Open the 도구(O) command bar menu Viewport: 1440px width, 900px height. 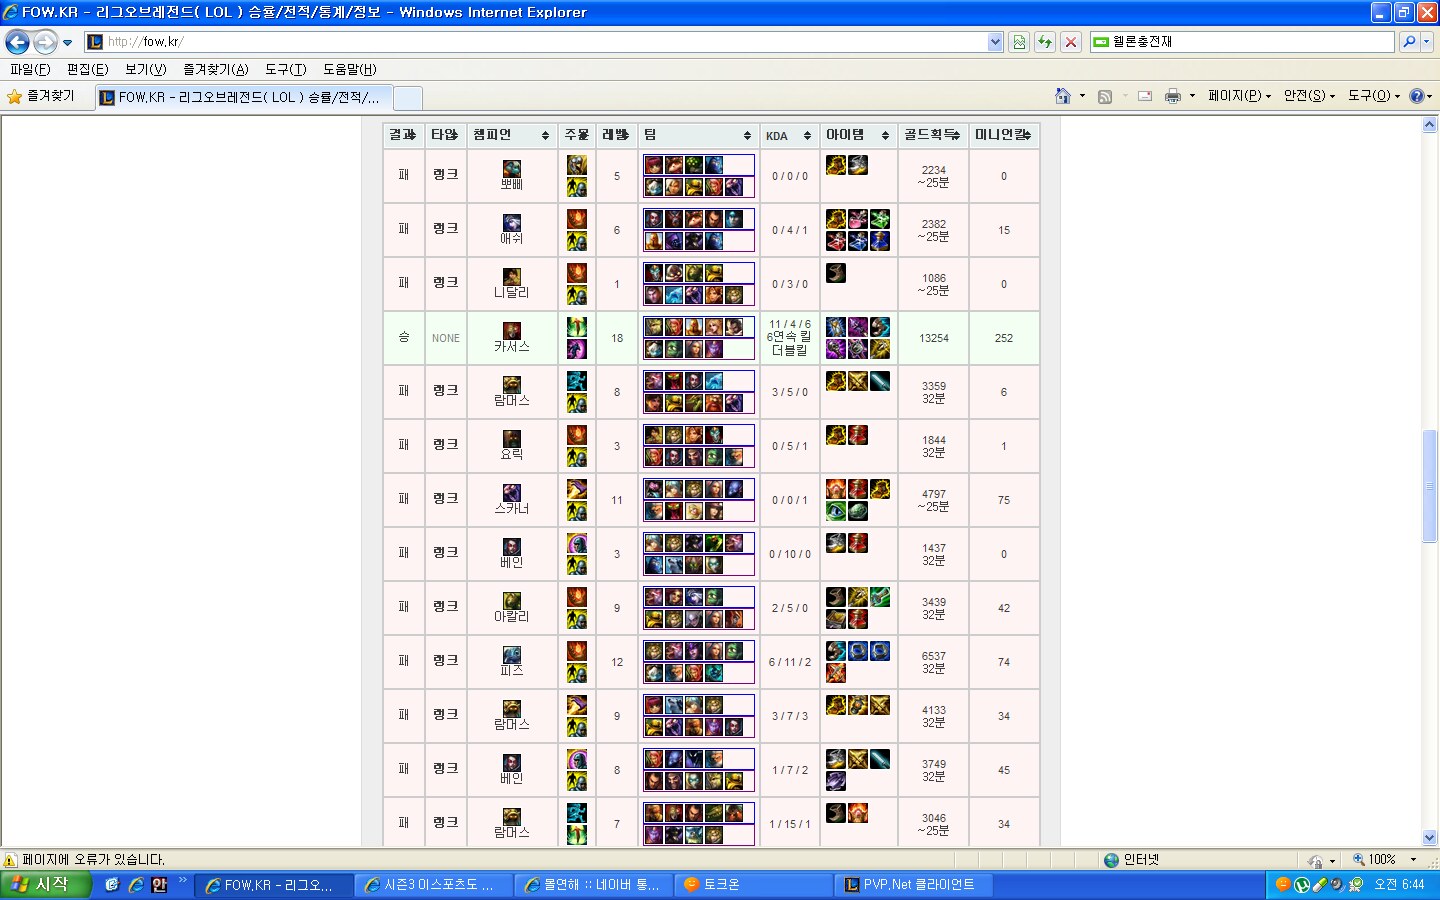pyautogui.click(x=1374, y=96)
